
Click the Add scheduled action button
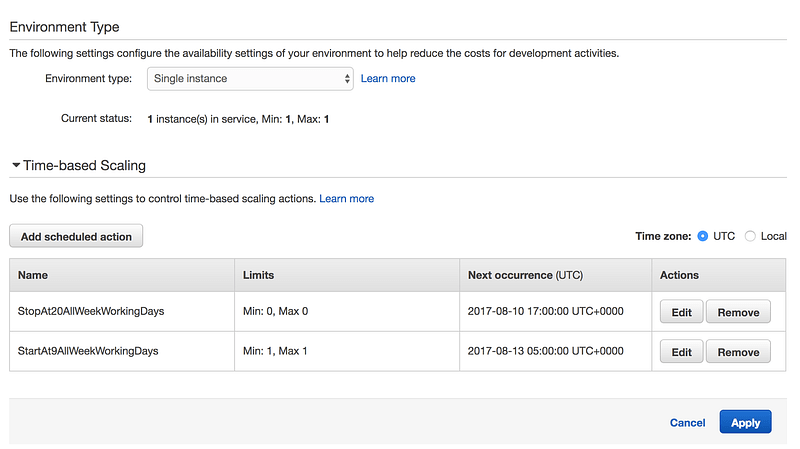tap(76, 236)
